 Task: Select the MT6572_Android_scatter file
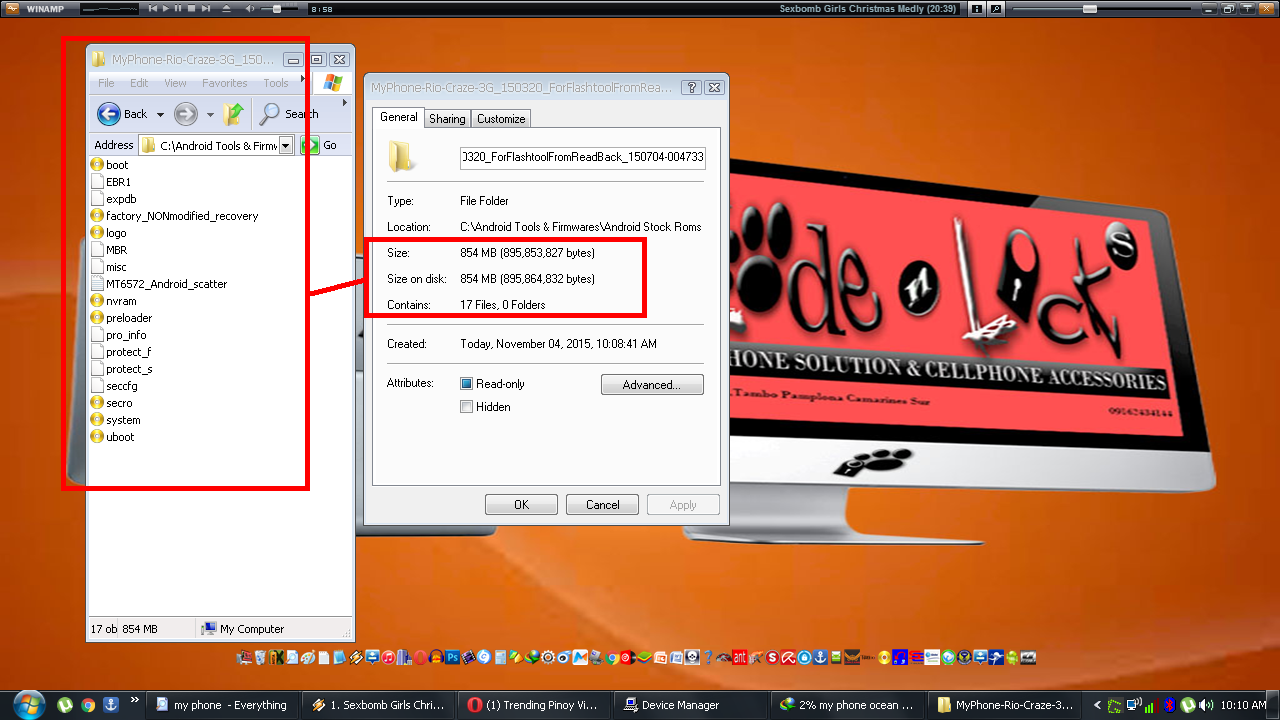166,284
